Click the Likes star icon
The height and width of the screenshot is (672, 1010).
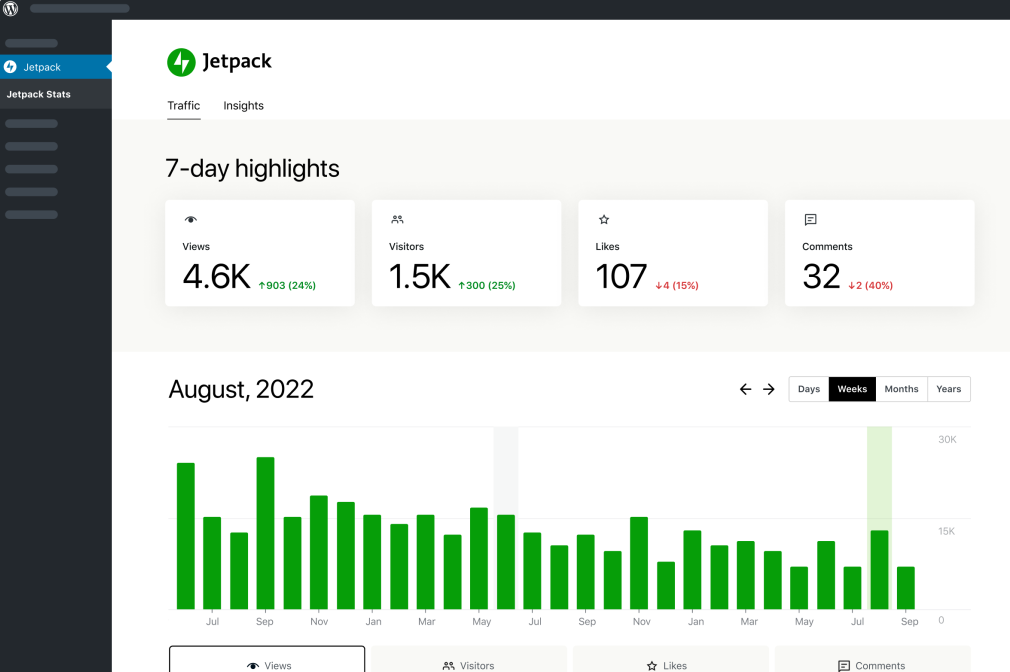tap(604, 220)
